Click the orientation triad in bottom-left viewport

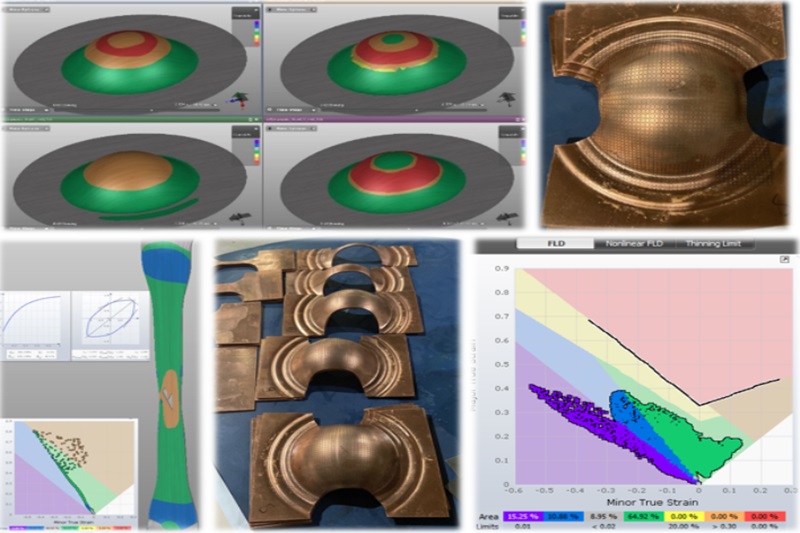coord(239,217)
